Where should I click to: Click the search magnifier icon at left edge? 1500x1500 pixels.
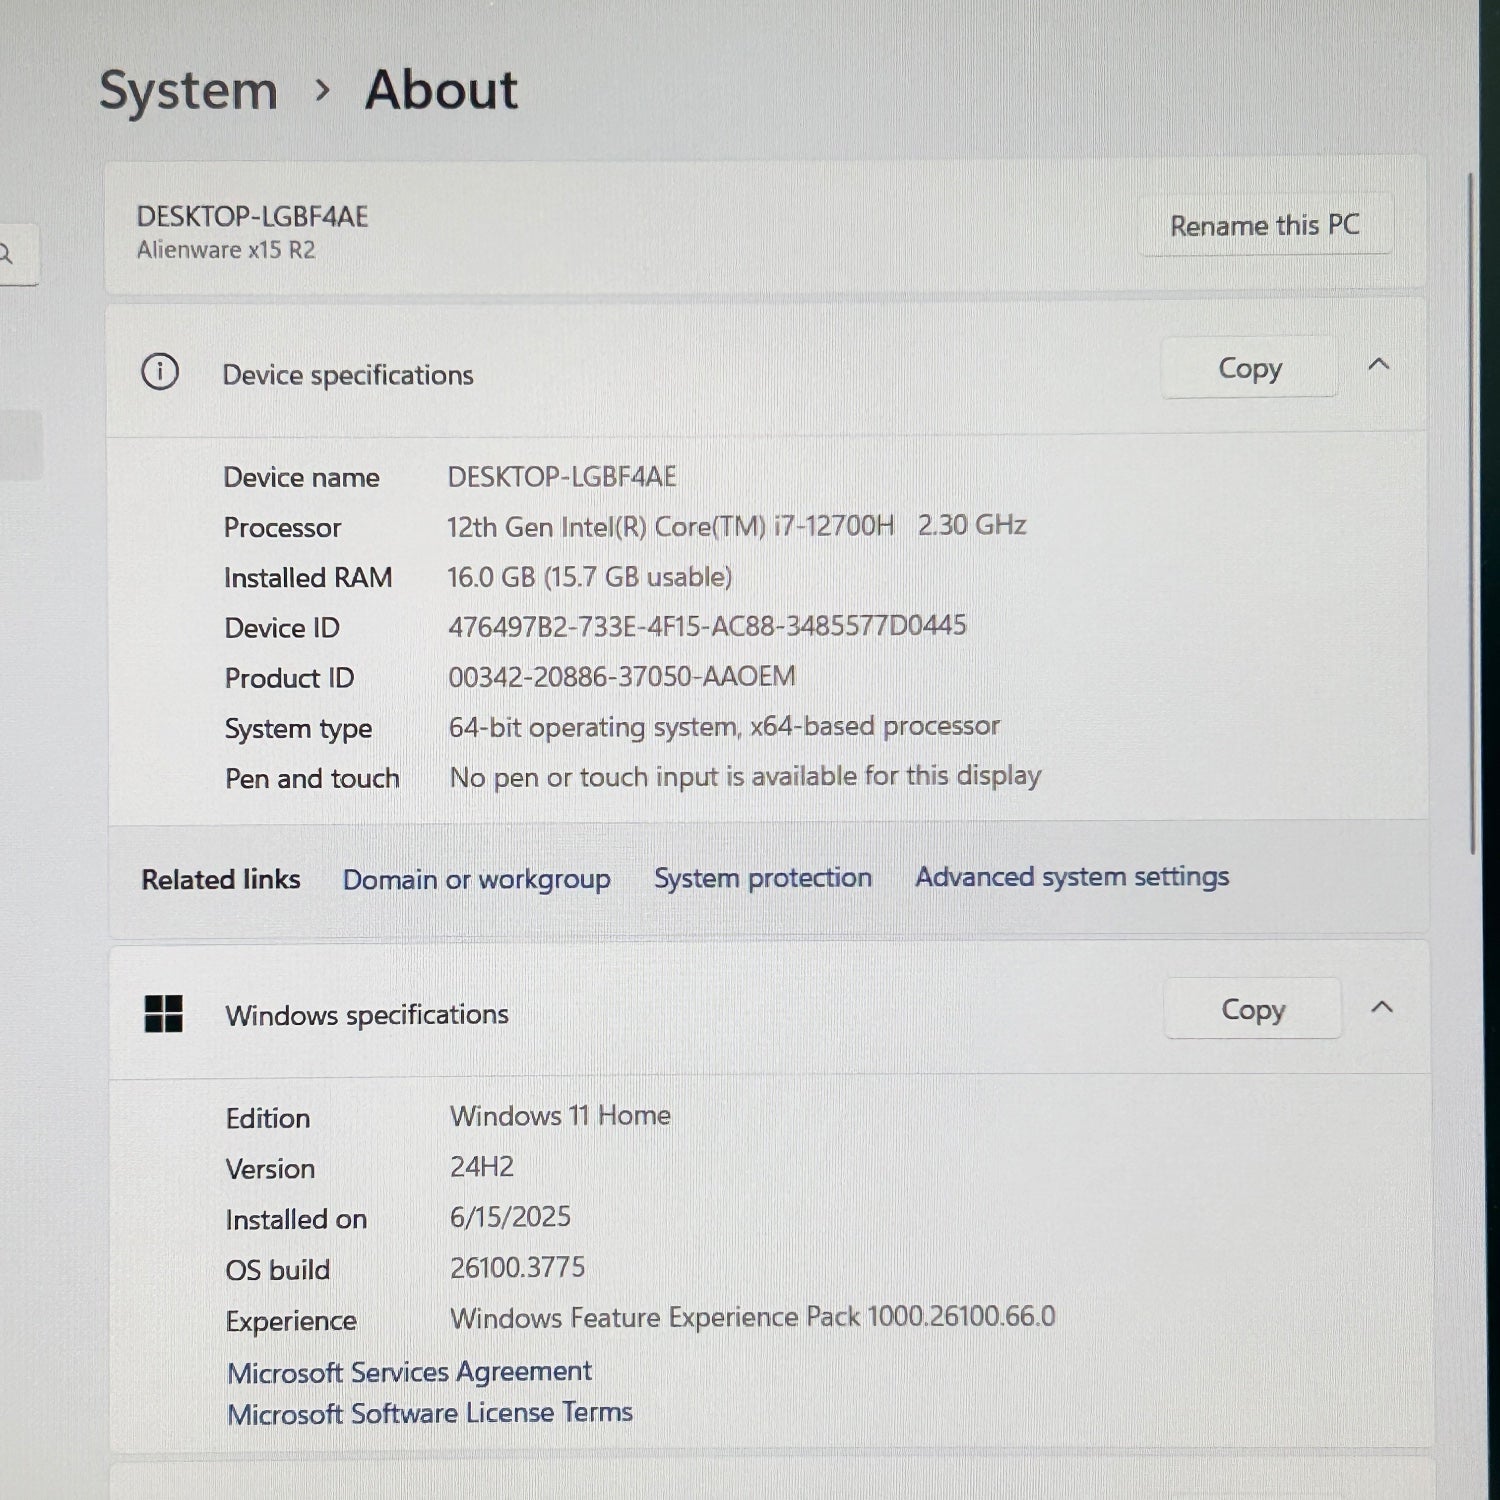6,254
